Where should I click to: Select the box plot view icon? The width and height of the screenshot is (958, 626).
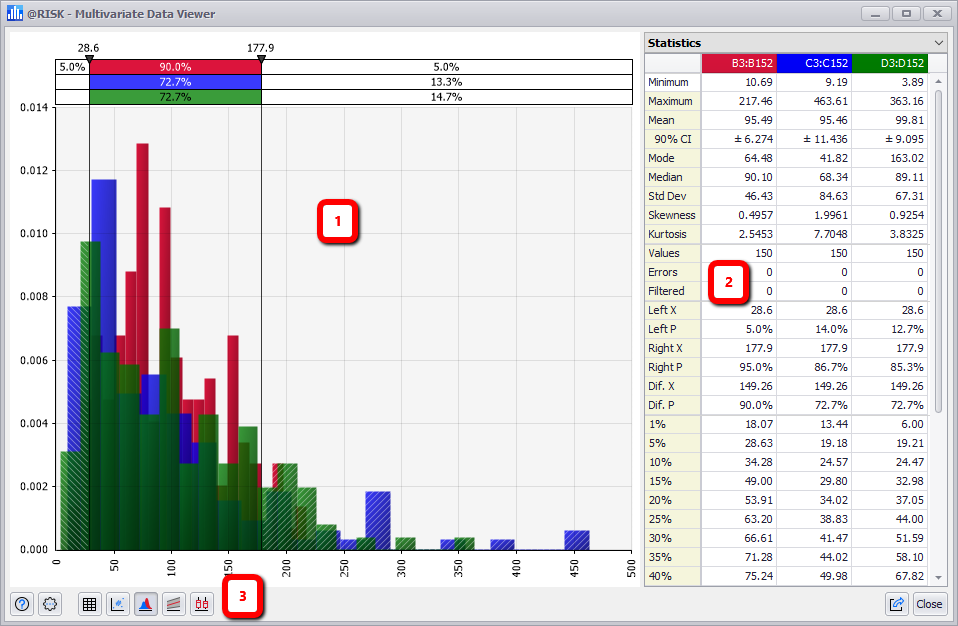click(201, 604)
